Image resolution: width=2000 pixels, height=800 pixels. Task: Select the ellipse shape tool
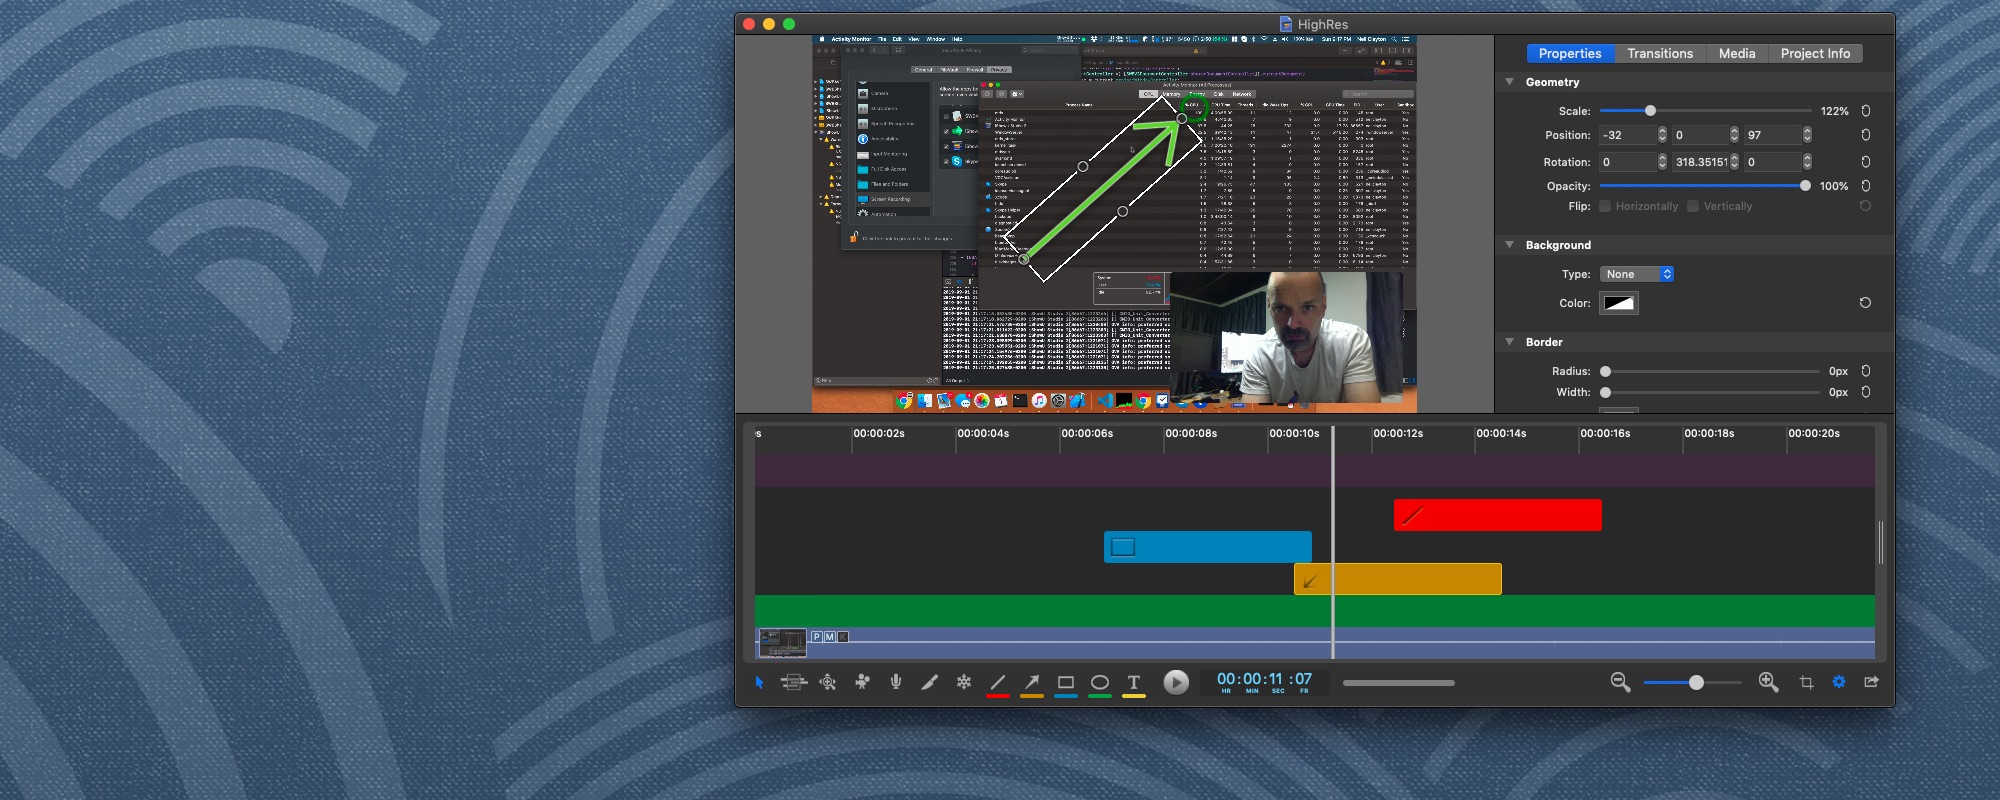click(x=1100, y=682)
